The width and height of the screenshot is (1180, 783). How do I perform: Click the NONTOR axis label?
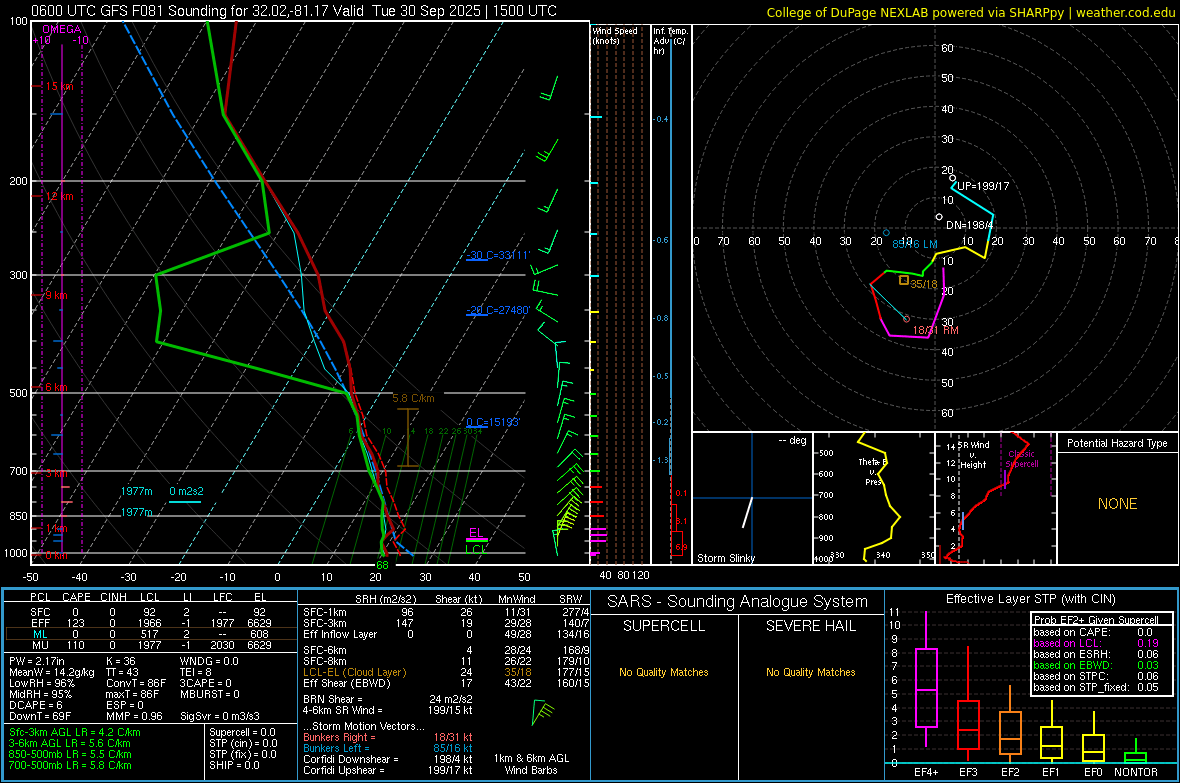[x=1136, y=772]
